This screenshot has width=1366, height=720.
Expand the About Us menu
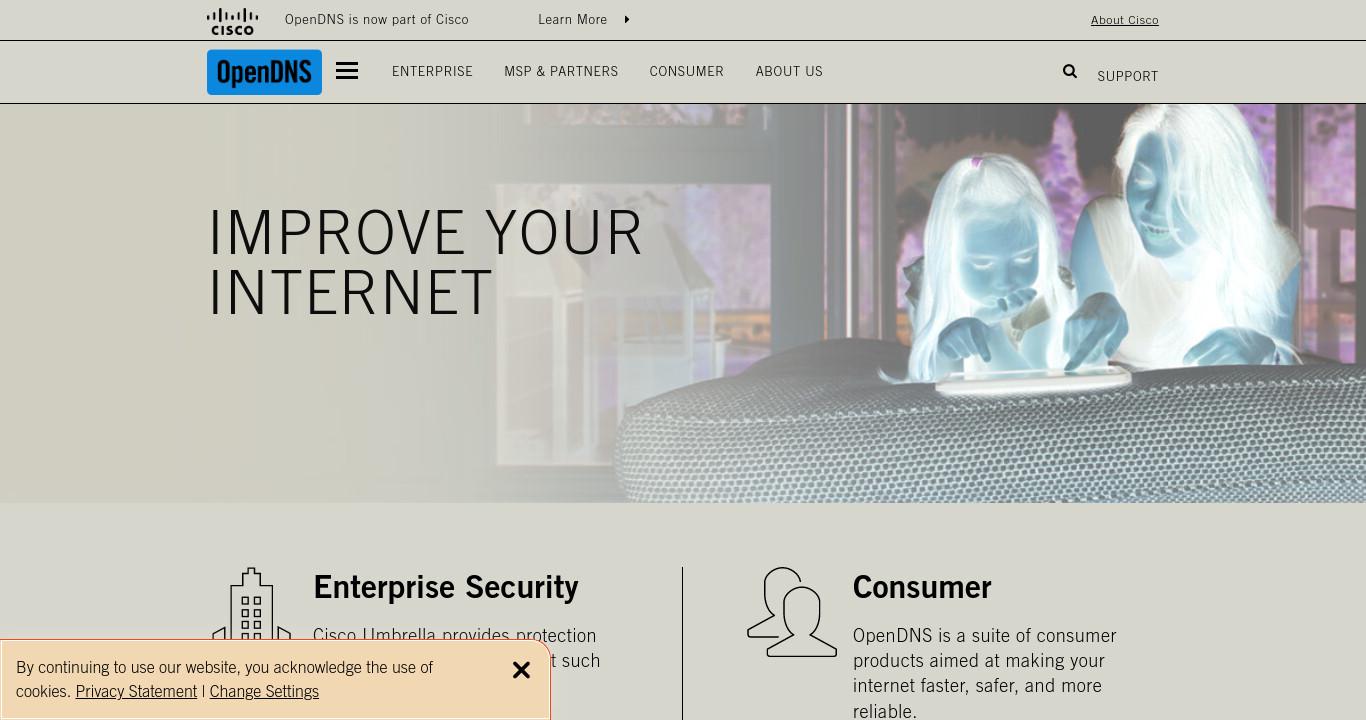[x=789, y=71]
